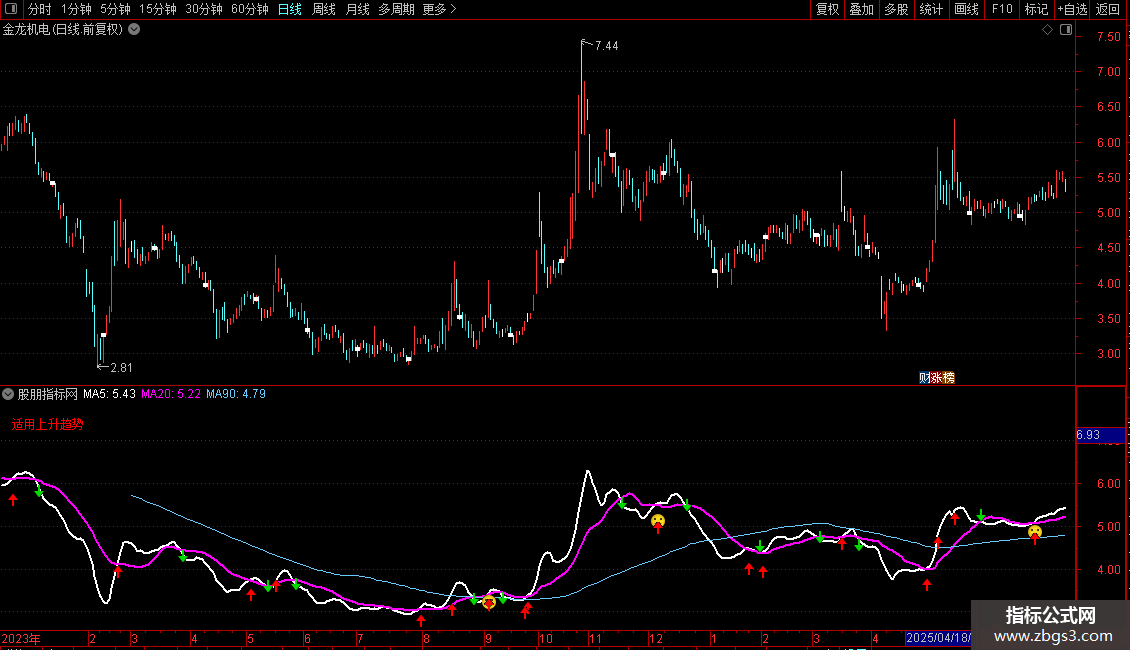Click the 标记 mark button

click(x=1036, y=9)
